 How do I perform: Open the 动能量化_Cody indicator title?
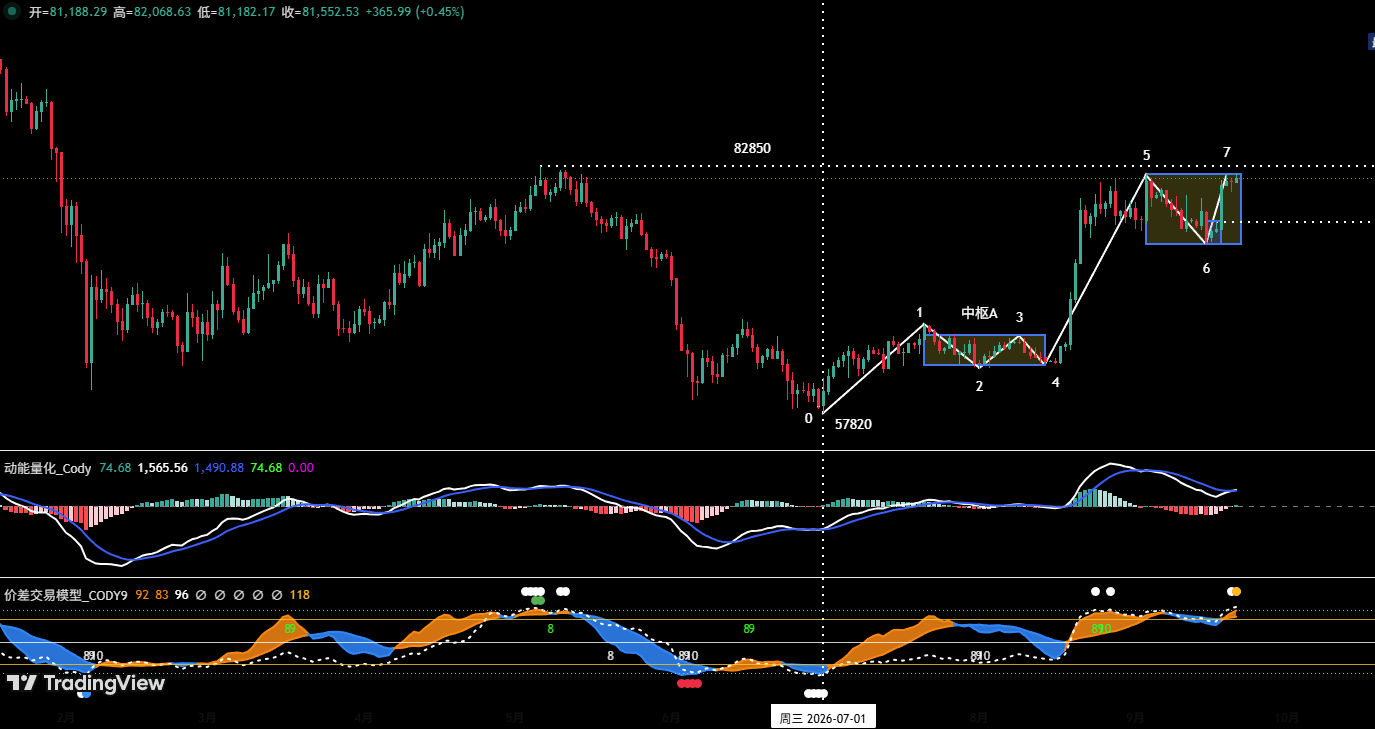click(48, 468)
